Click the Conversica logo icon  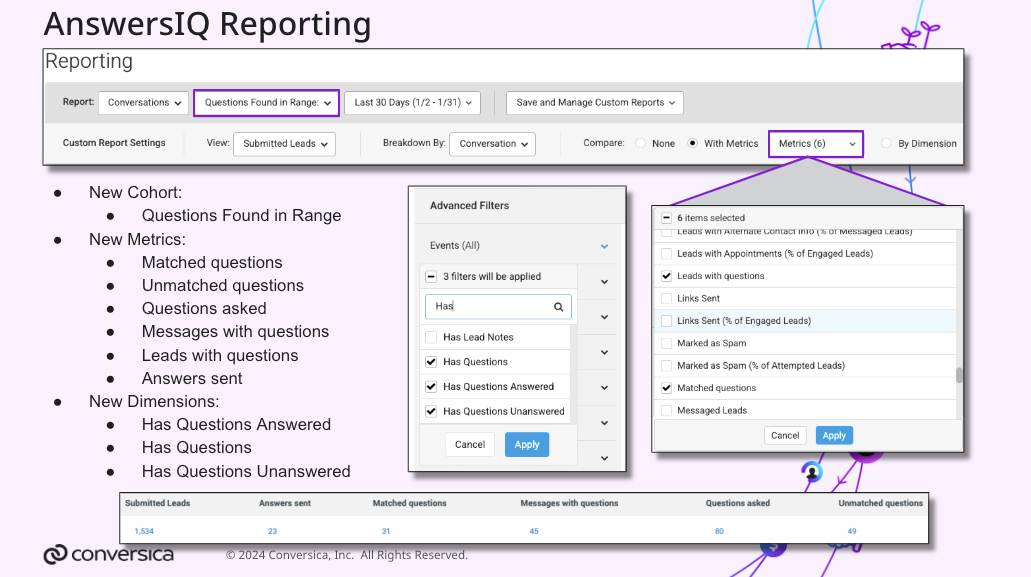click(x=55, y=555)
